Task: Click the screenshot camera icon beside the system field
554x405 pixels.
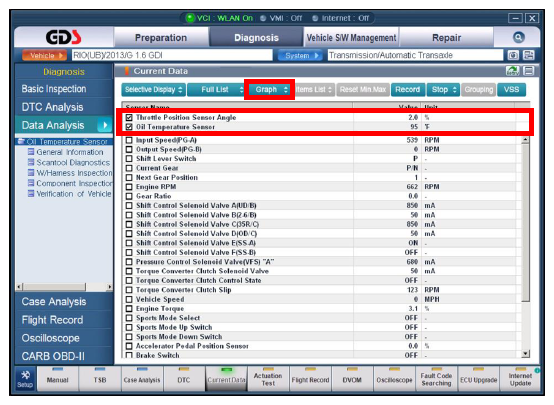Action: click(x=513, y=55)
